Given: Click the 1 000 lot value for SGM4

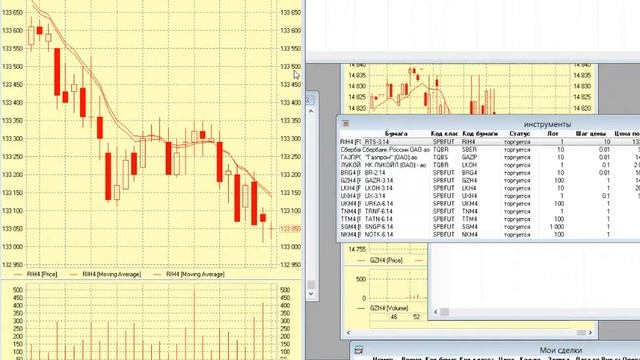Looking at the screenshot, I should point(557,227).
